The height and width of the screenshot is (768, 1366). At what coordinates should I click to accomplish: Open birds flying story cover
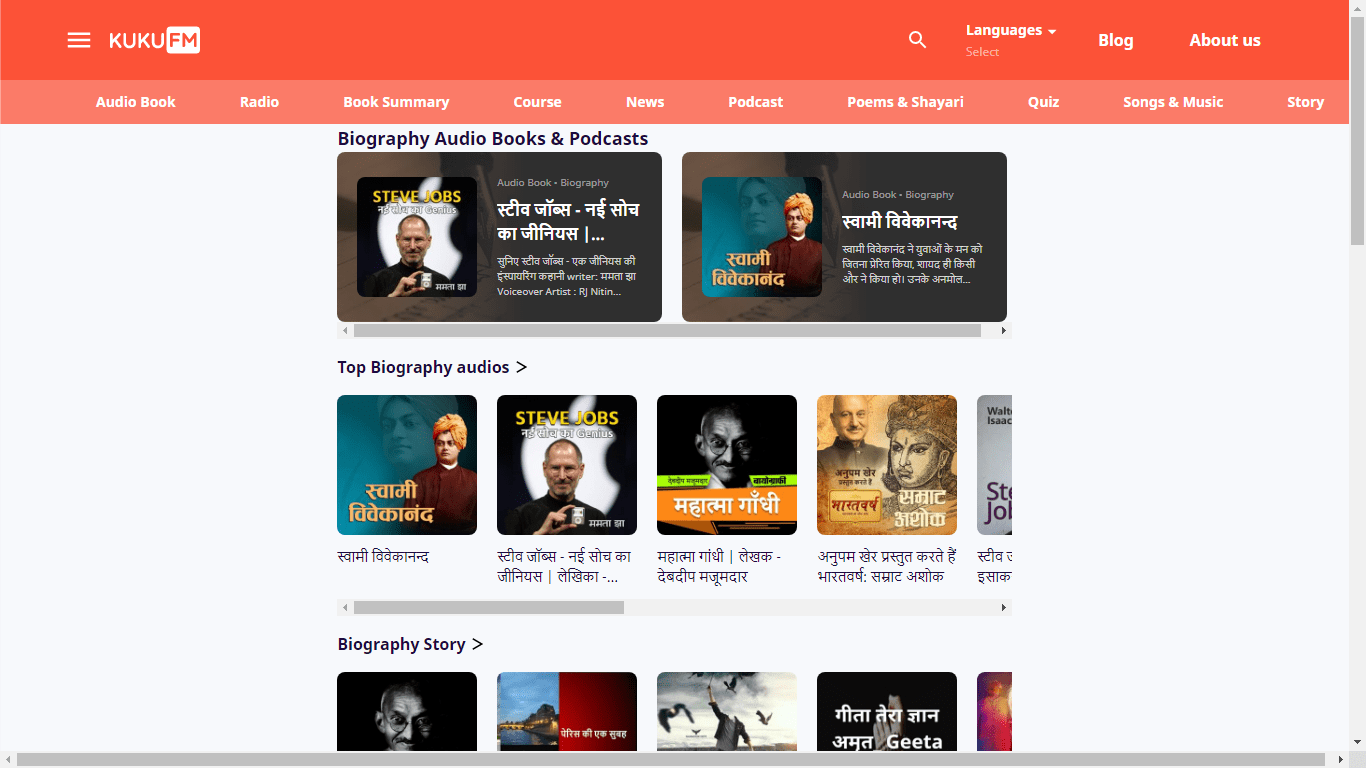pyautogui.click(x=727, y=711)
